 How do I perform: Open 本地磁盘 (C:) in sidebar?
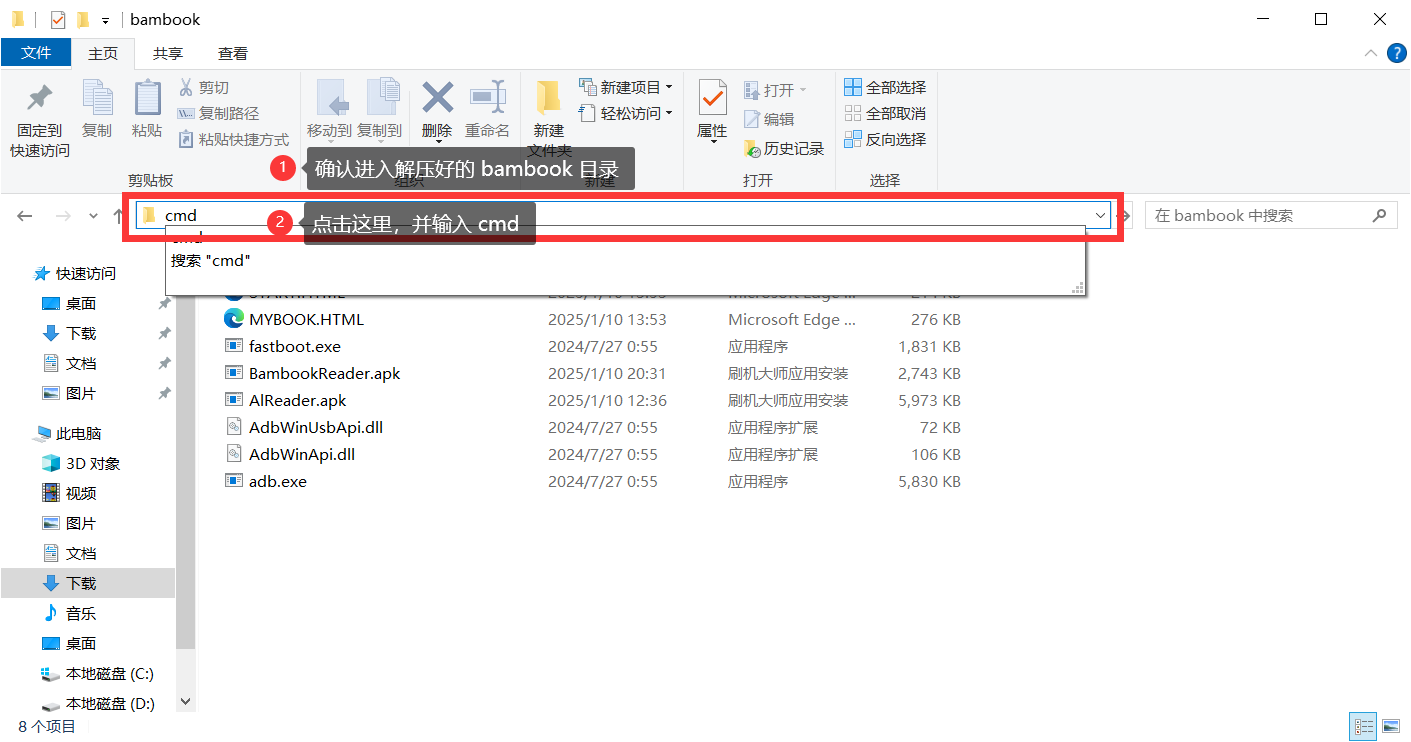pyautogui.click(x=98, y=673)
